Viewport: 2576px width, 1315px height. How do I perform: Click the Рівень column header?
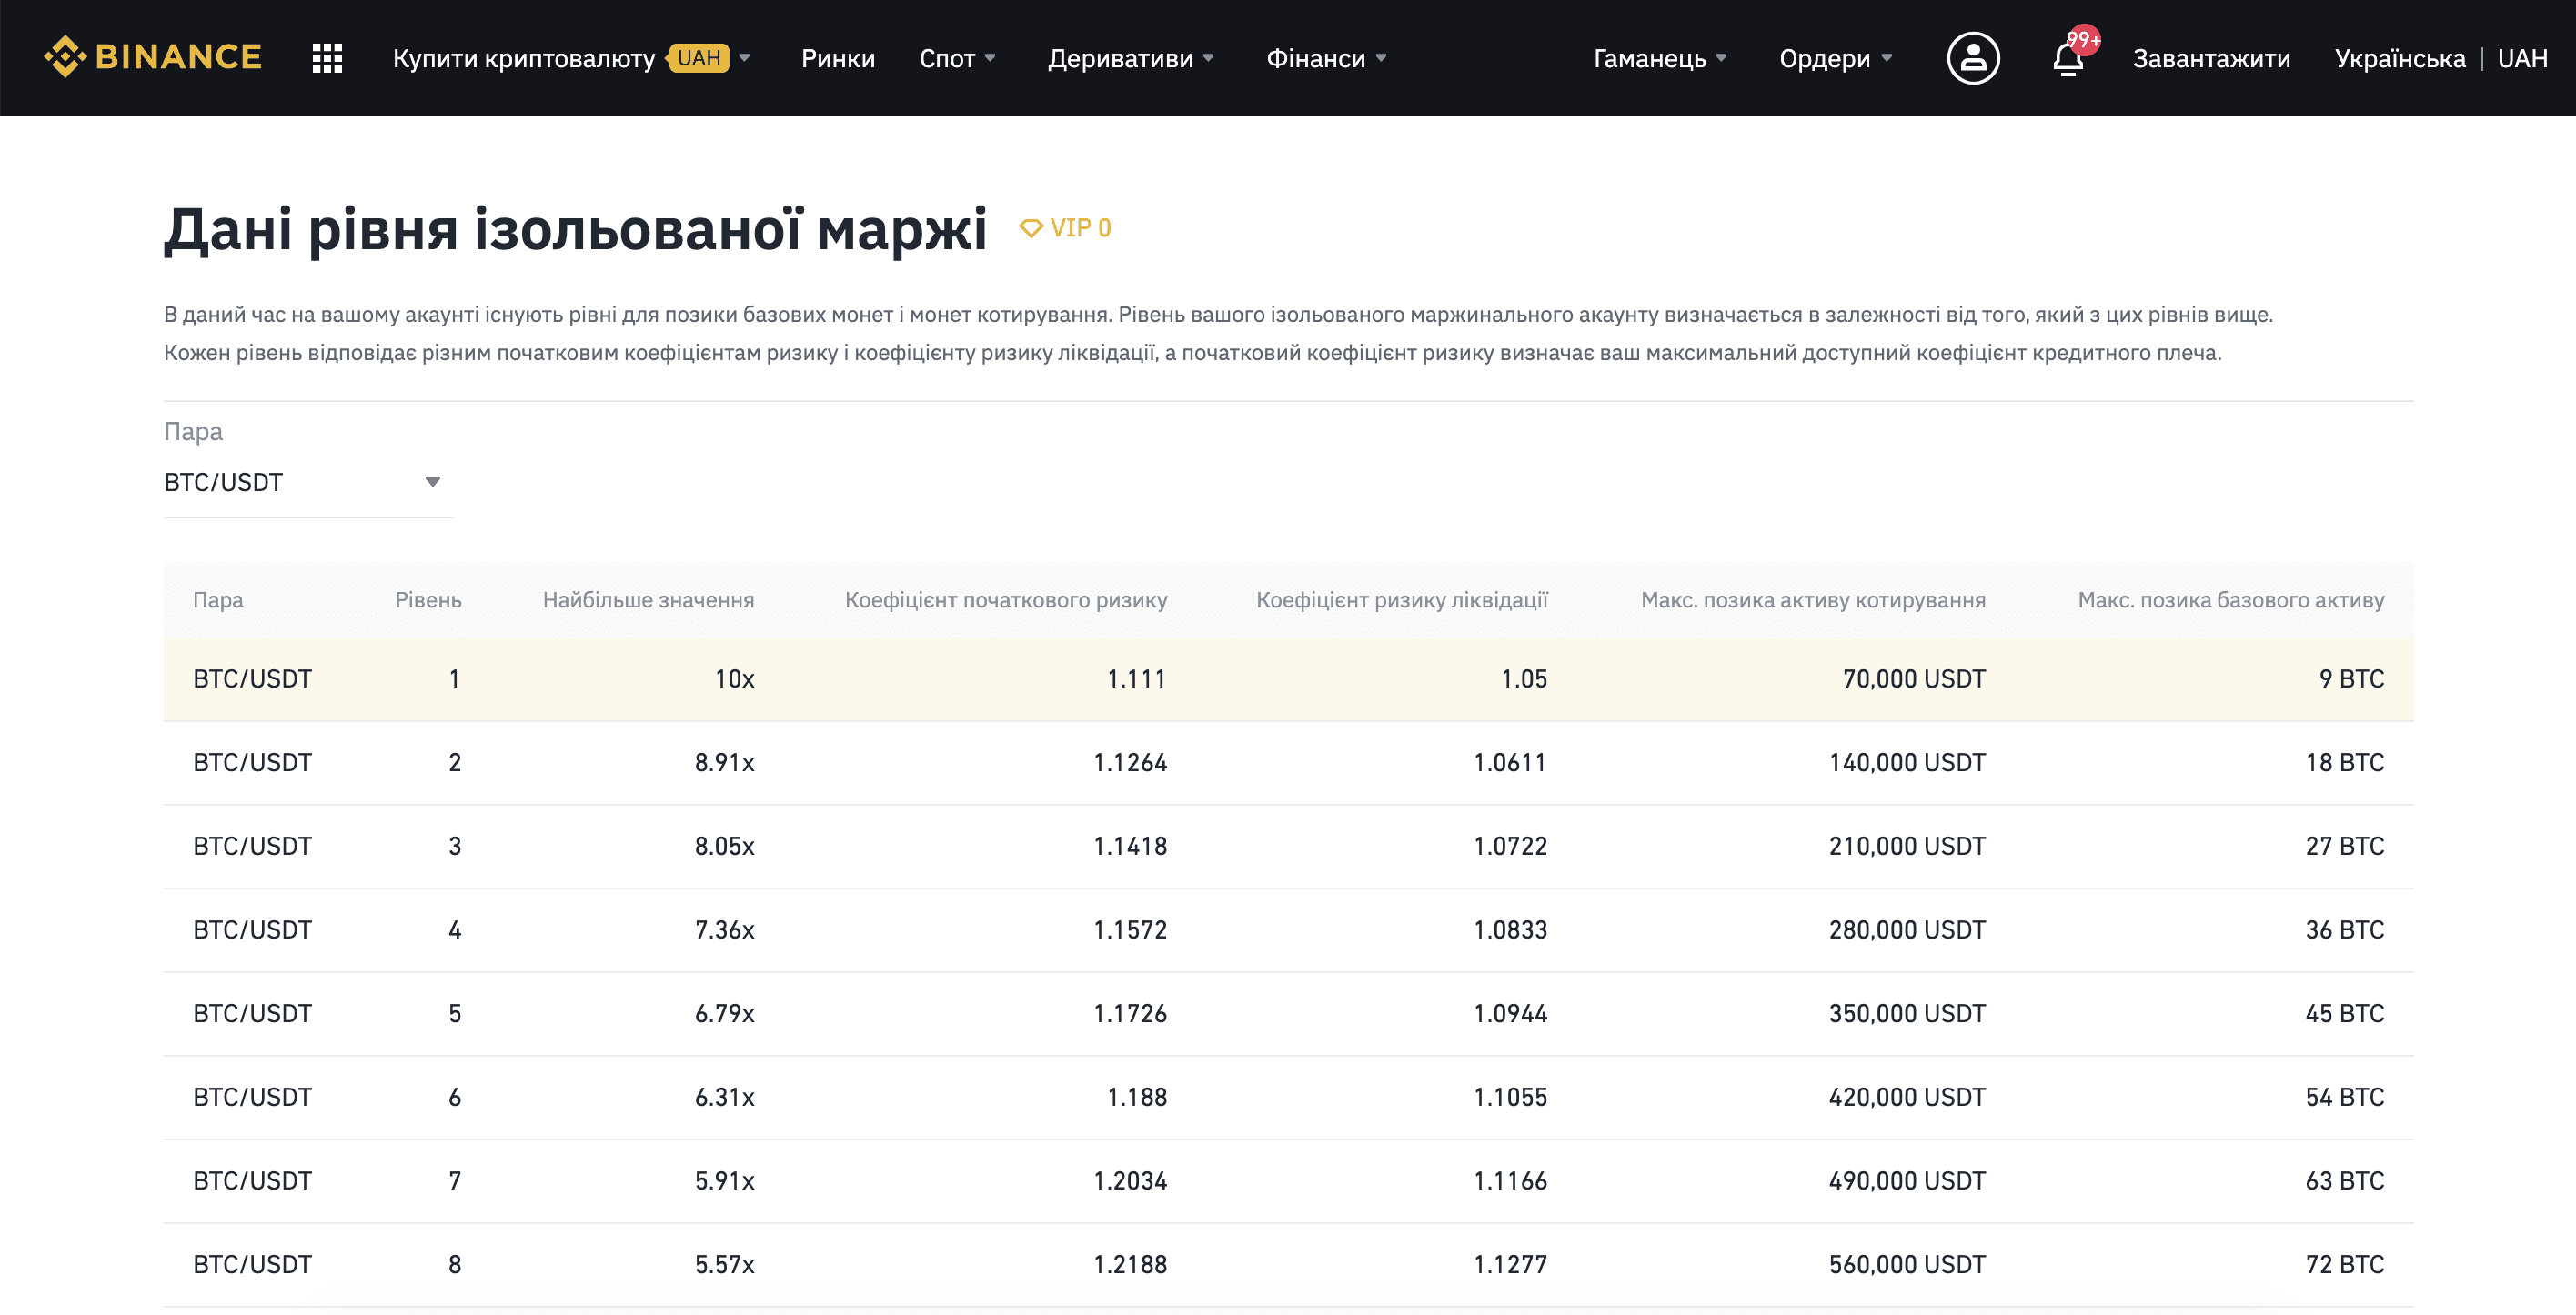pos(428,600)
